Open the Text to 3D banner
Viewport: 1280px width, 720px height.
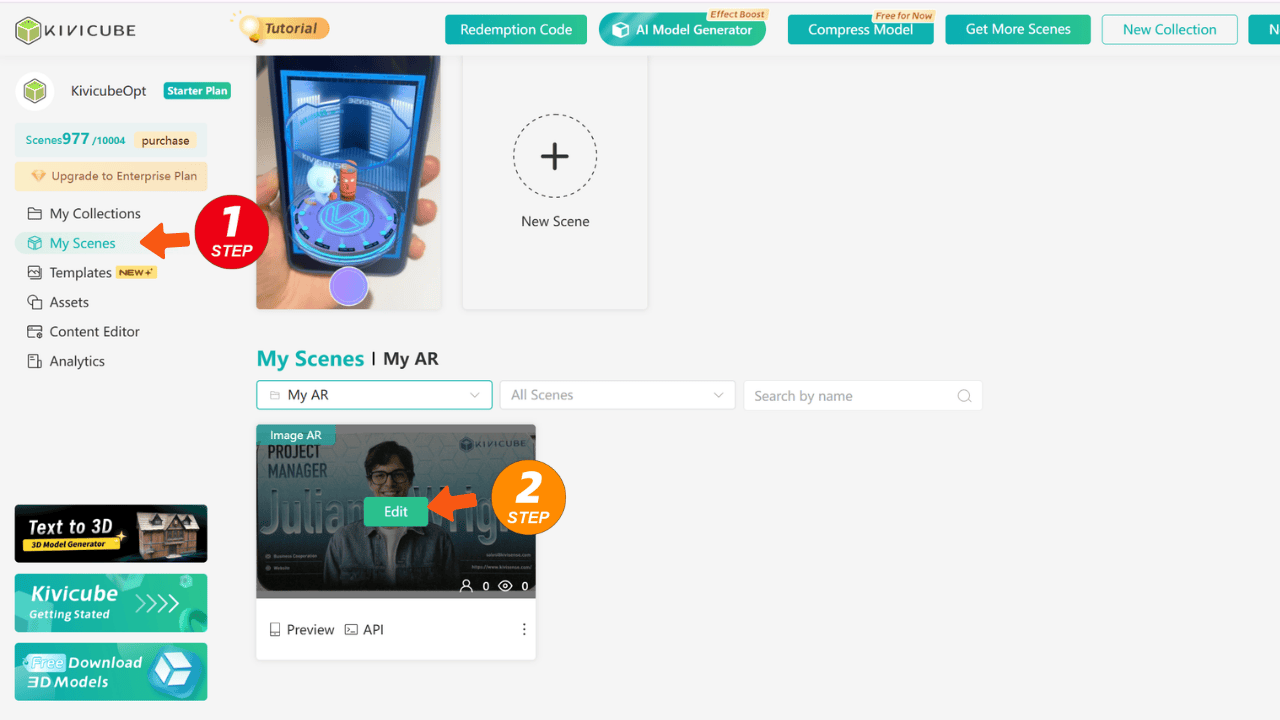click(111, 533)
